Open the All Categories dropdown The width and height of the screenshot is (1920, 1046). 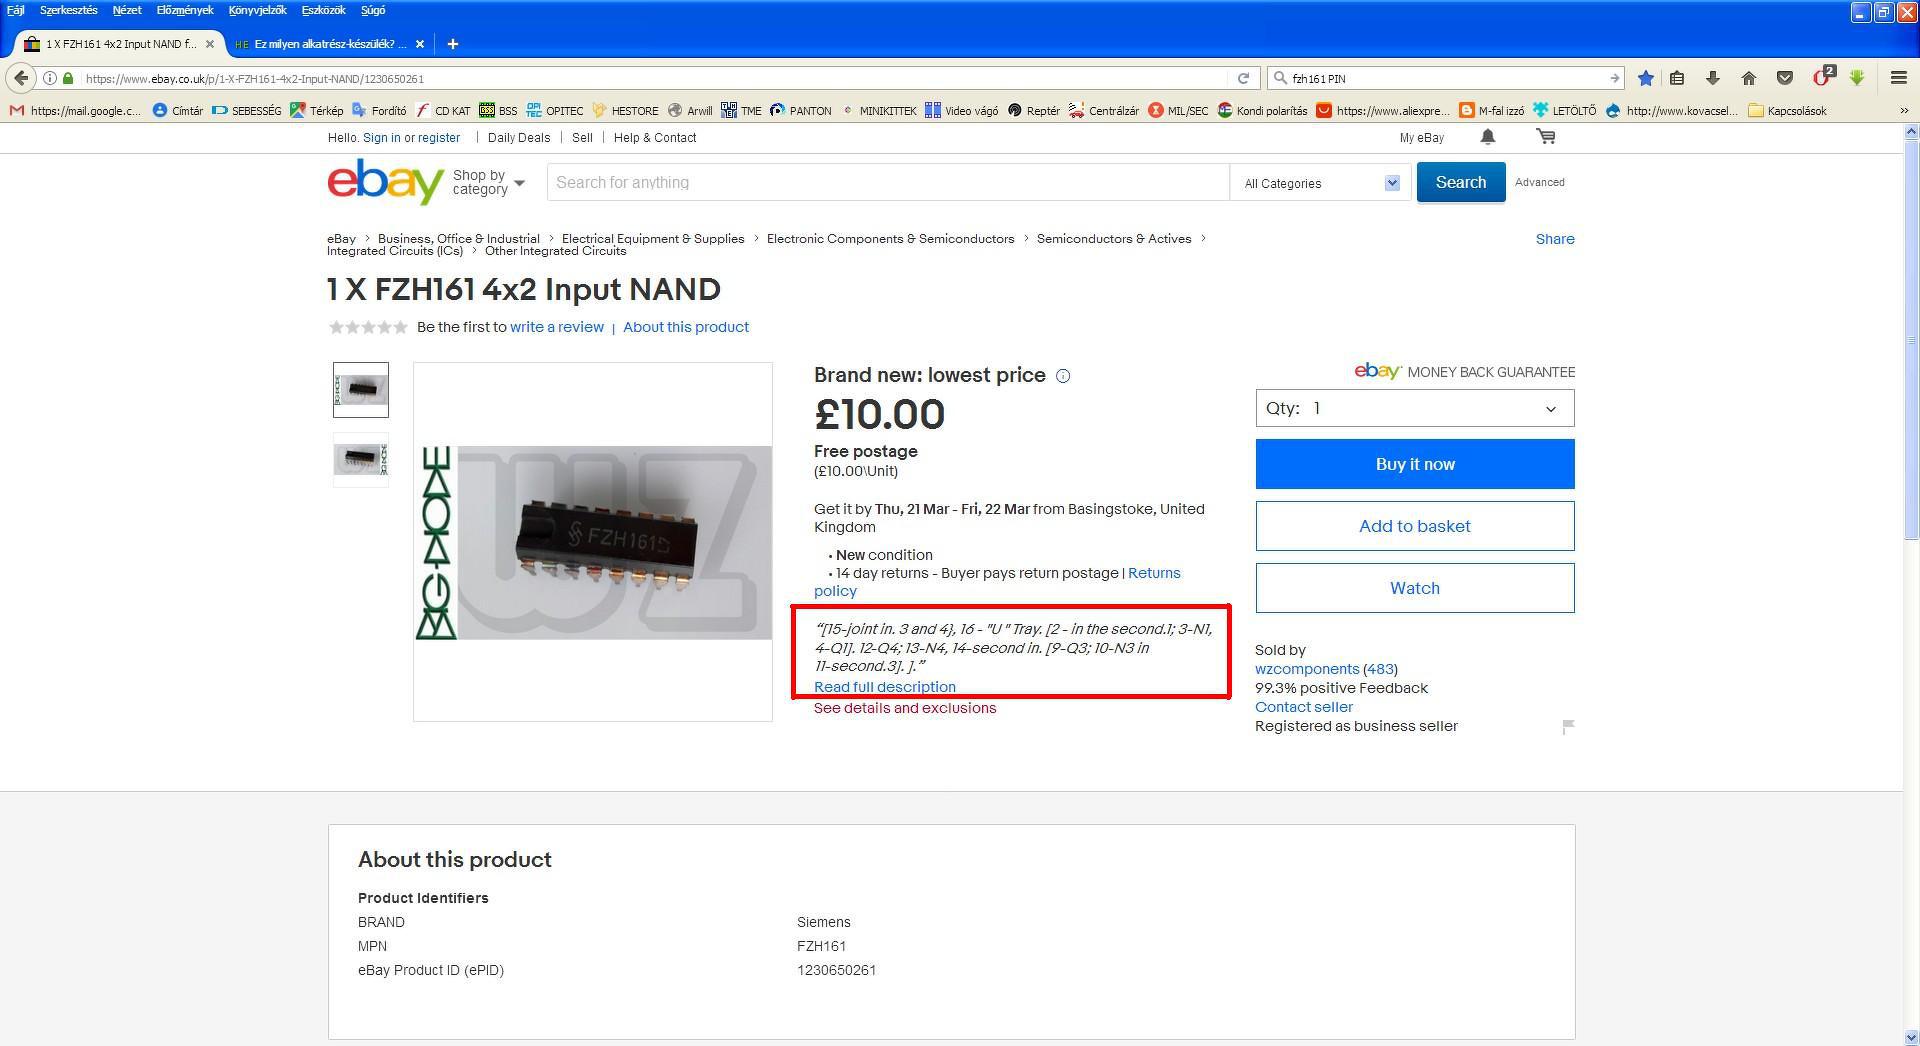tap(1320, 183)
